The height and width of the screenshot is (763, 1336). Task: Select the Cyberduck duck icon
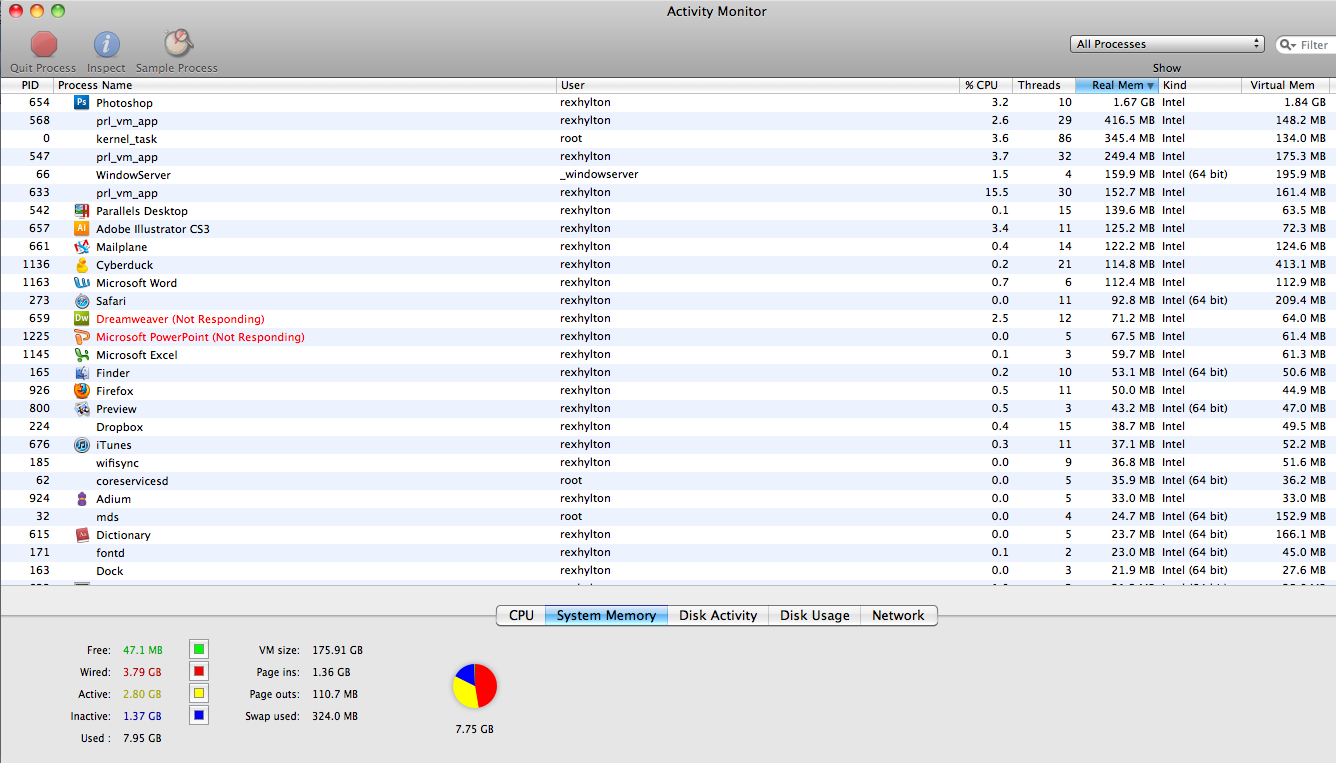pos(82,264)
